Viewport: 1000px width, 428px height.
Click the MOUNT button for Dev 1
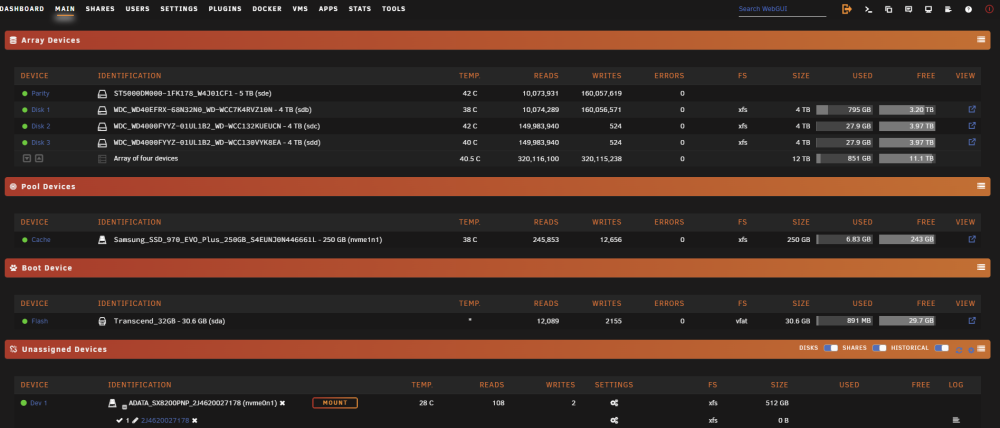coord(335,403)
